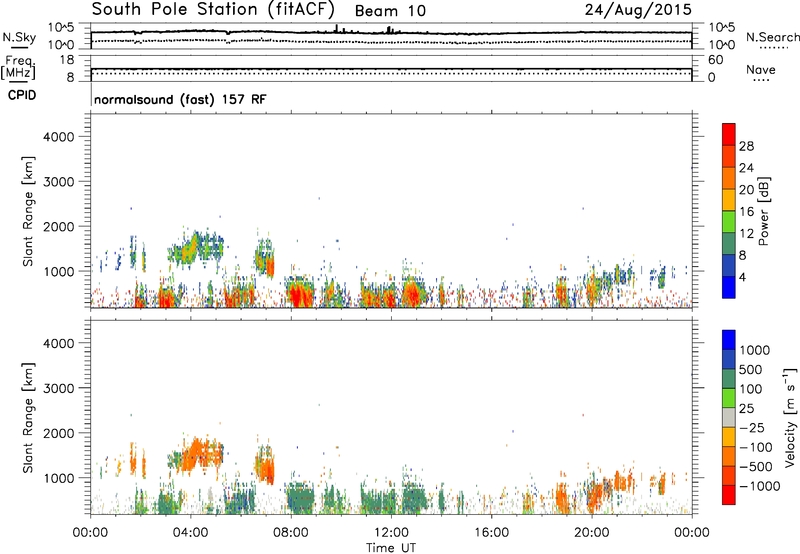Viewport: 800px width, 554px height.
Task: Click the 08:00 power echo patch
Action: pos(299,292)
